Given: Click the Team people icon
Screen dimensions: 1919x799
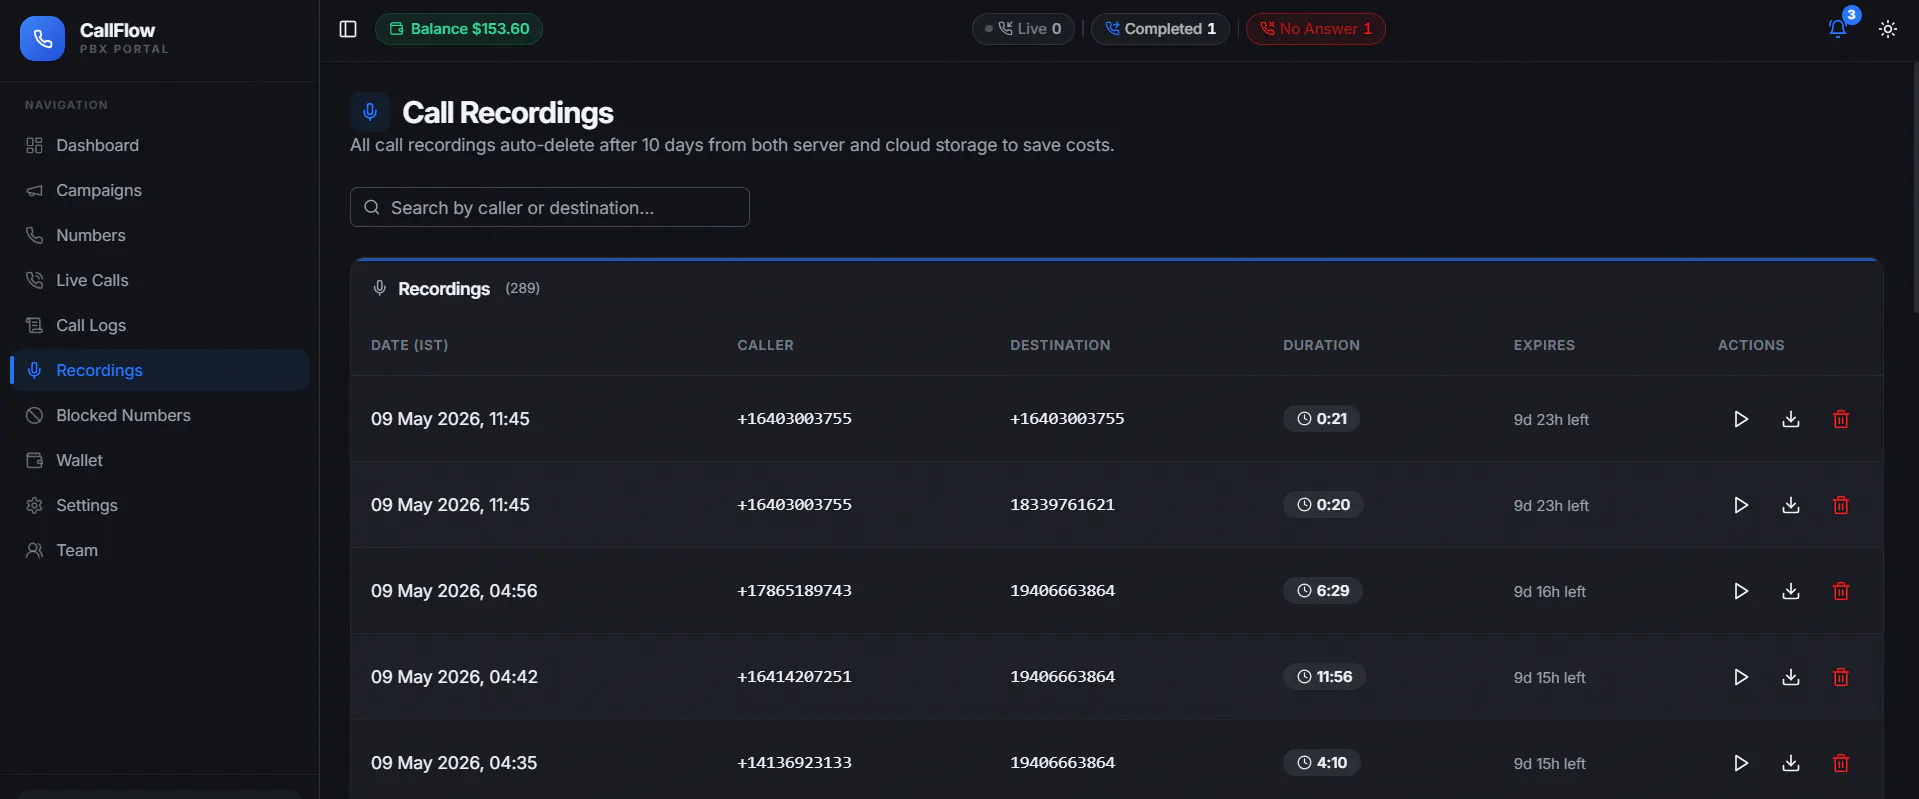Looking at the screenshot, I should click(34, 550).
